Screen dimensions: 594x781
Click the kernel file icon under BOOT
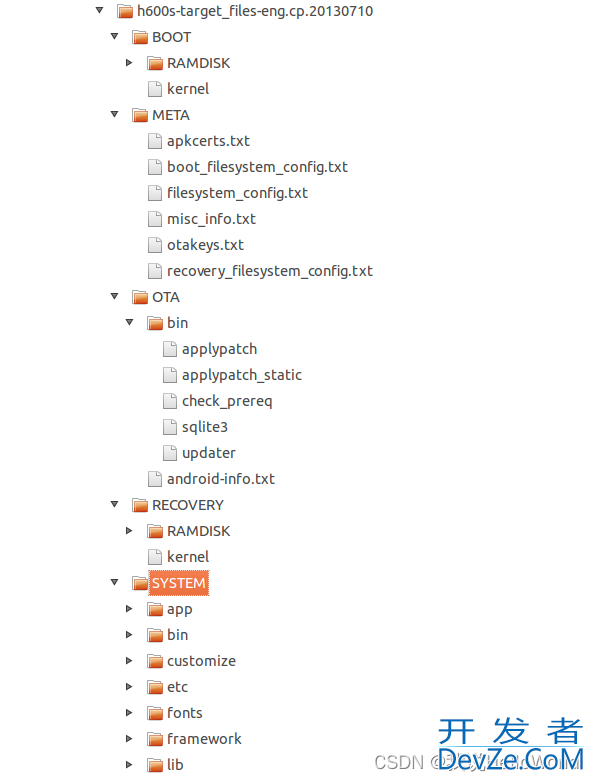point(155,89)
